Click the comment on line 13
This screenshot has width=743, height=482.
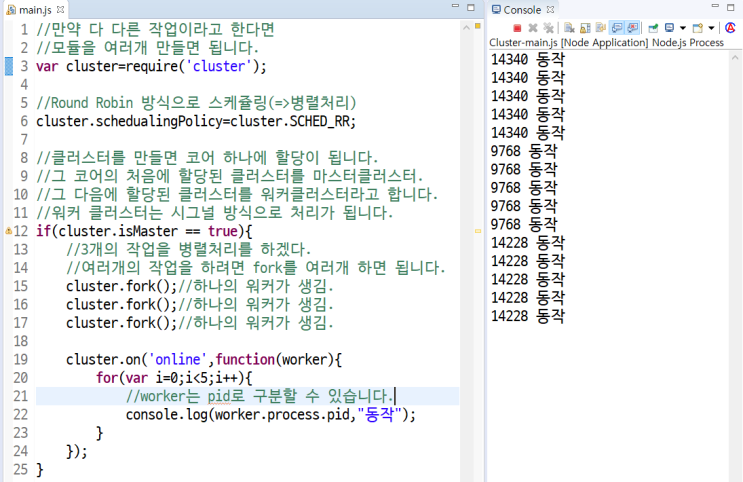click(x=189, y=249)
